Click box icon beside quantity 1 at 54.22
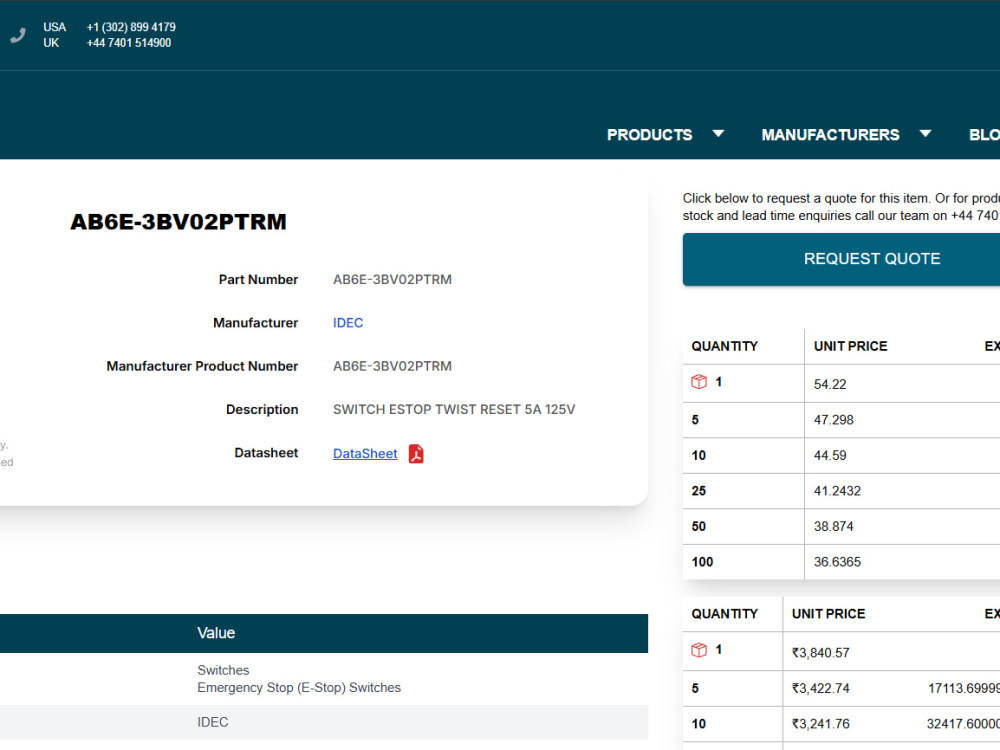Screen dimensions: 1000x750 [699, 381]
